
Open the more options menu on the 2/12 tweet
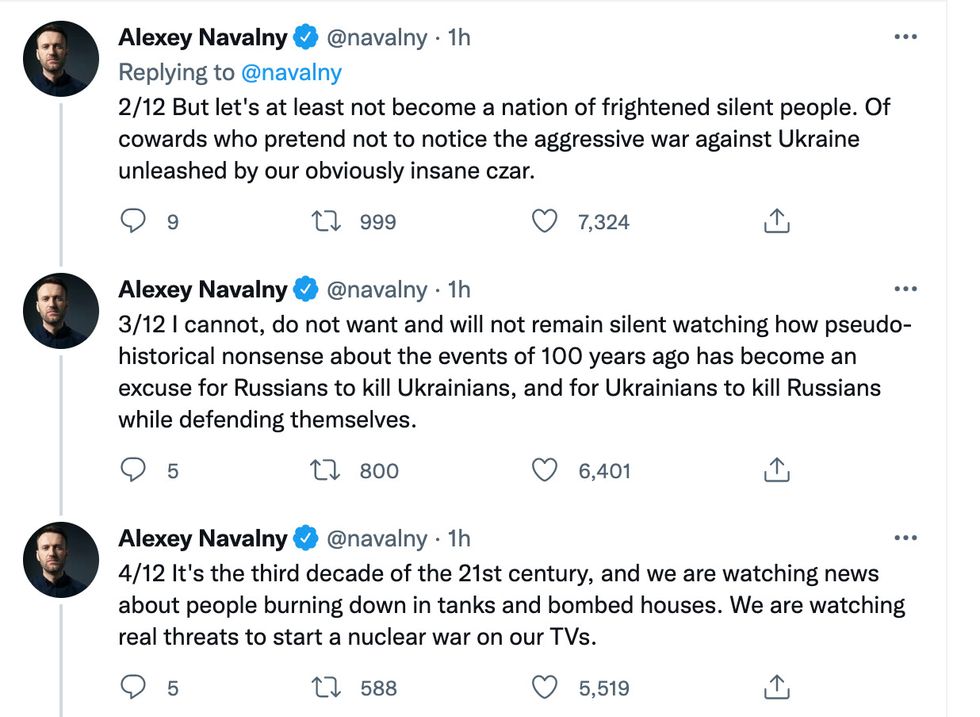(x=906, y=36)
